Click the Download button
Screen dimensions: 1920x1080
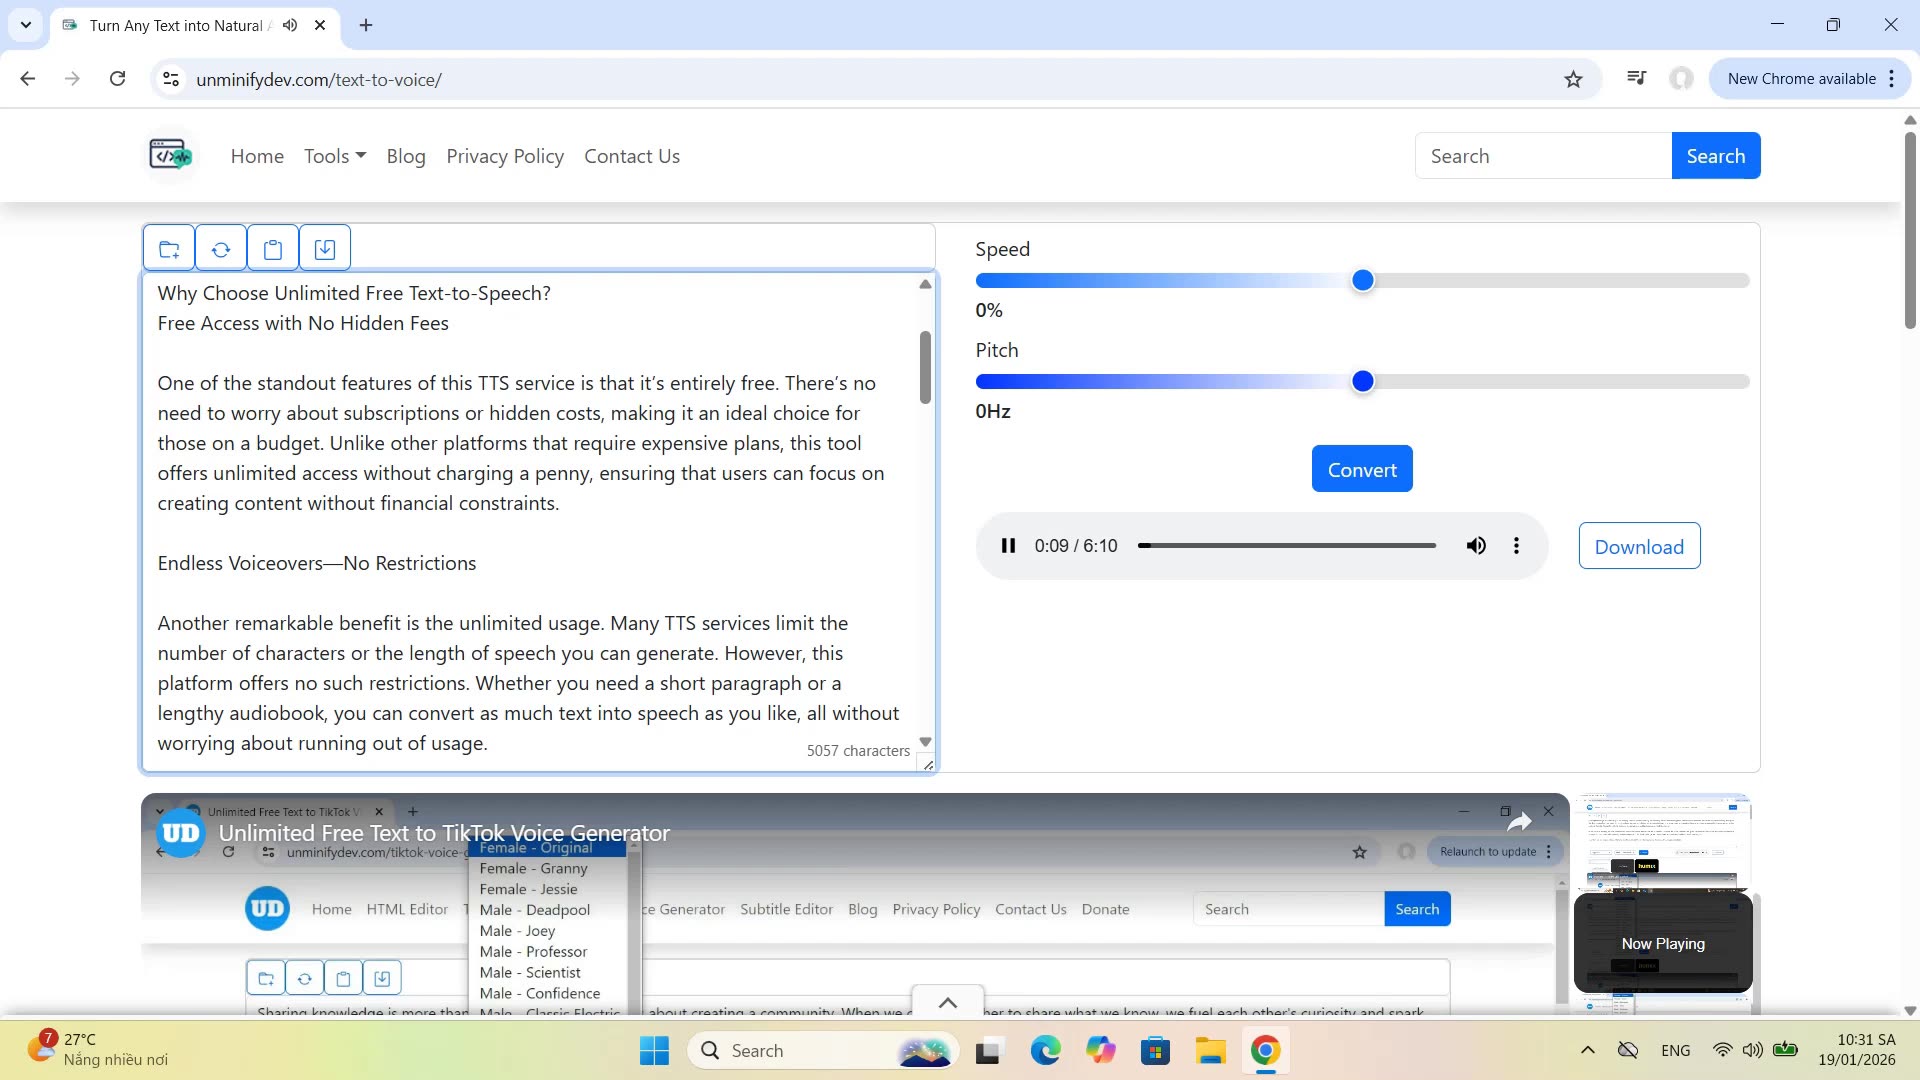1639,546
